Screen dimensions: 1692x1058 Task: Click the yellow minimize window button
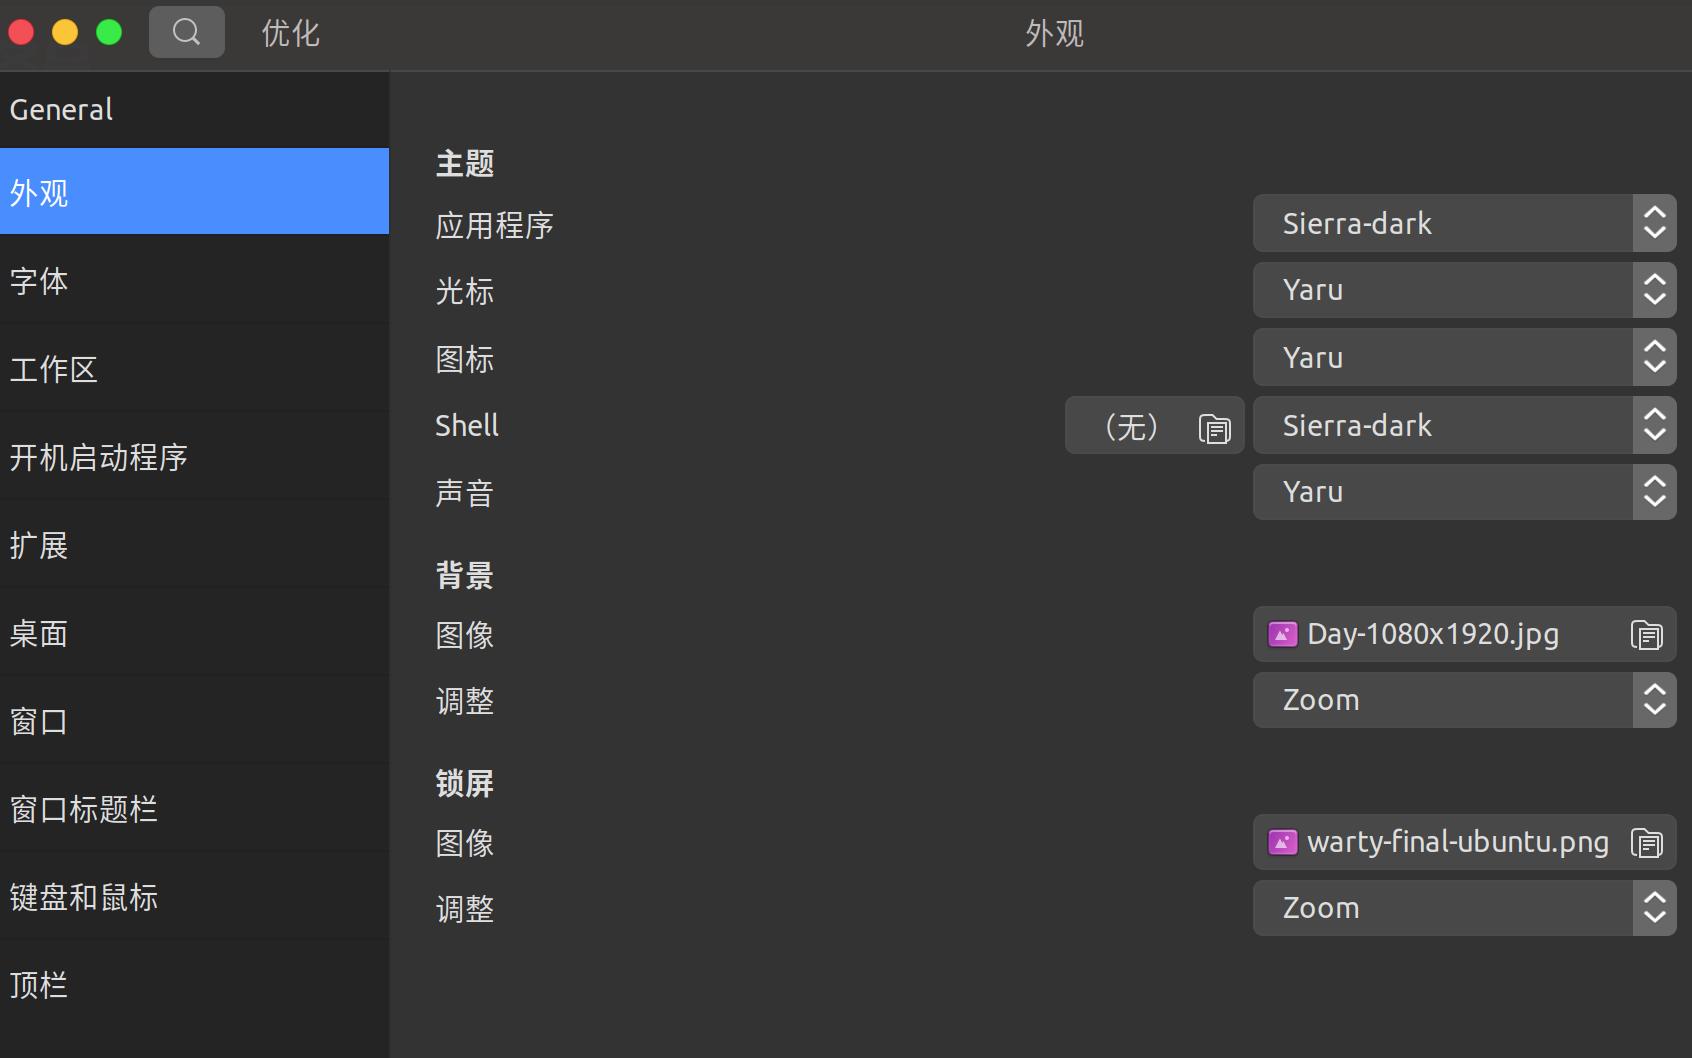pyautogui.click(x=65, y=32)
